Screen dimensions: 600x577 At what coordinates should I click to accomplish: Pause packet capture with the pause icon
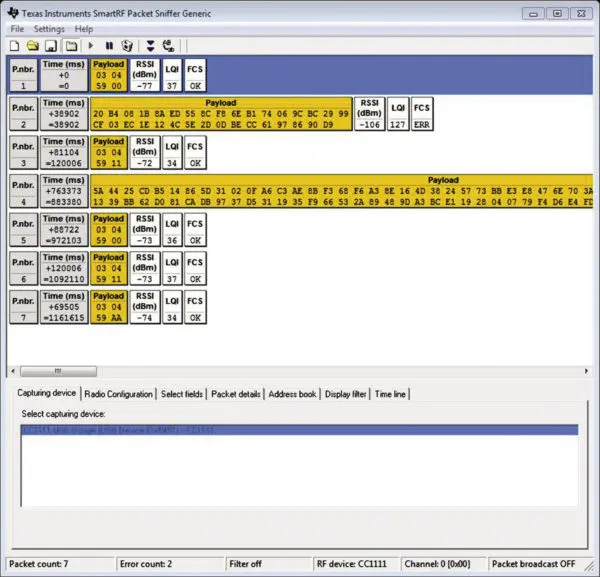tap(109, 46)
